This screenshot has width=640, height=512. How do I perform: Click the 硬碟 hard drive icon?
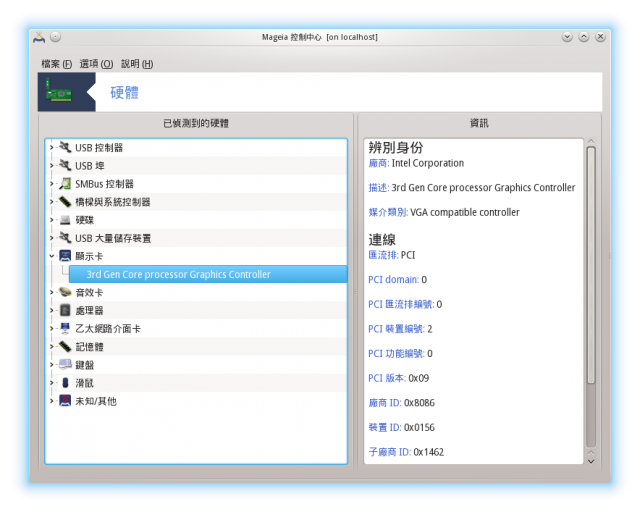click(65, 220)
